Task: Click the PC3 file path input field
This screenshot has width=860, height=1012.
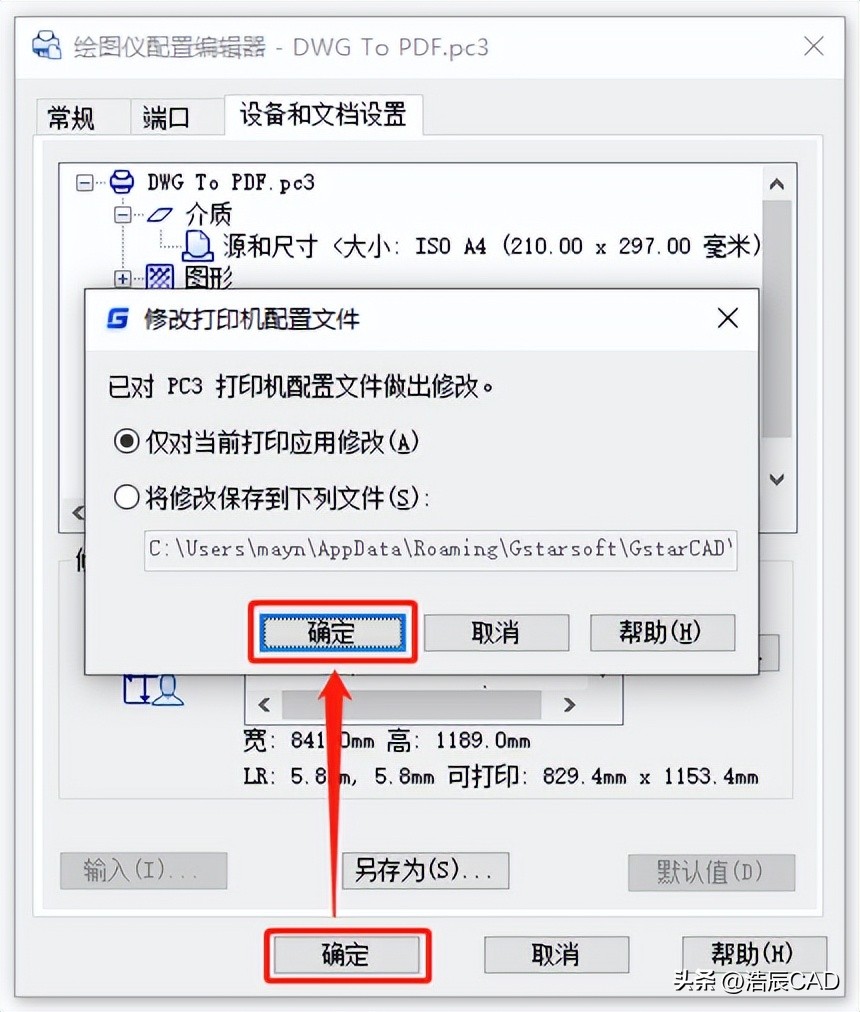Action: coord(440,550)
